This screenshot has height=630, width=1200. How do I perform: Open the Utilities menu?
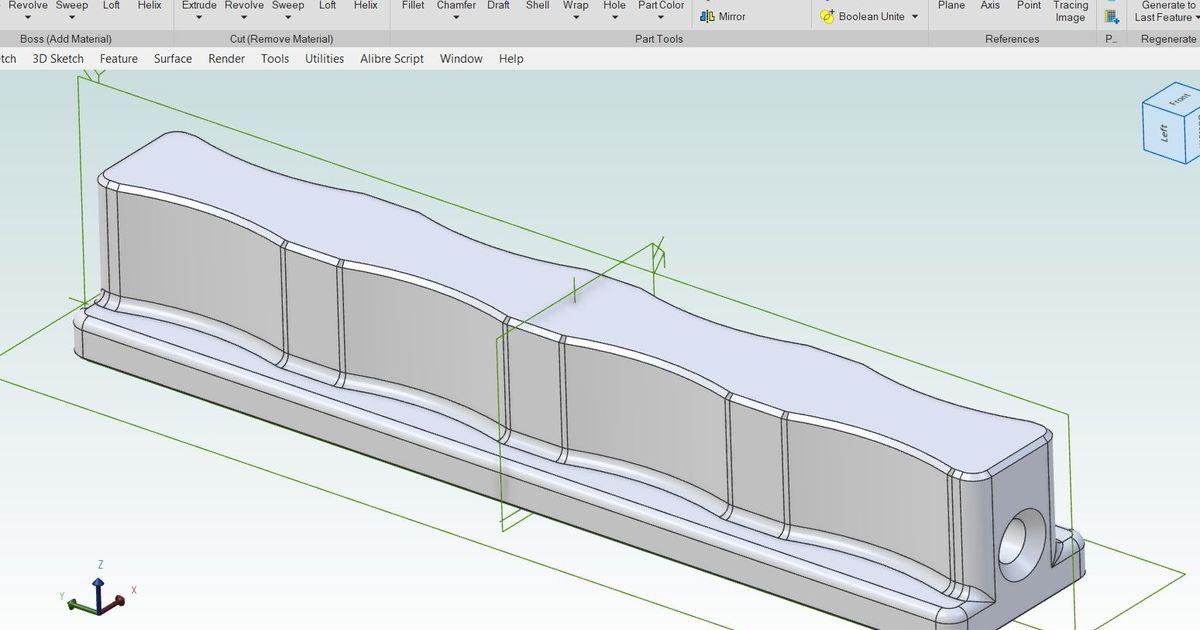[x=324, y=59]
